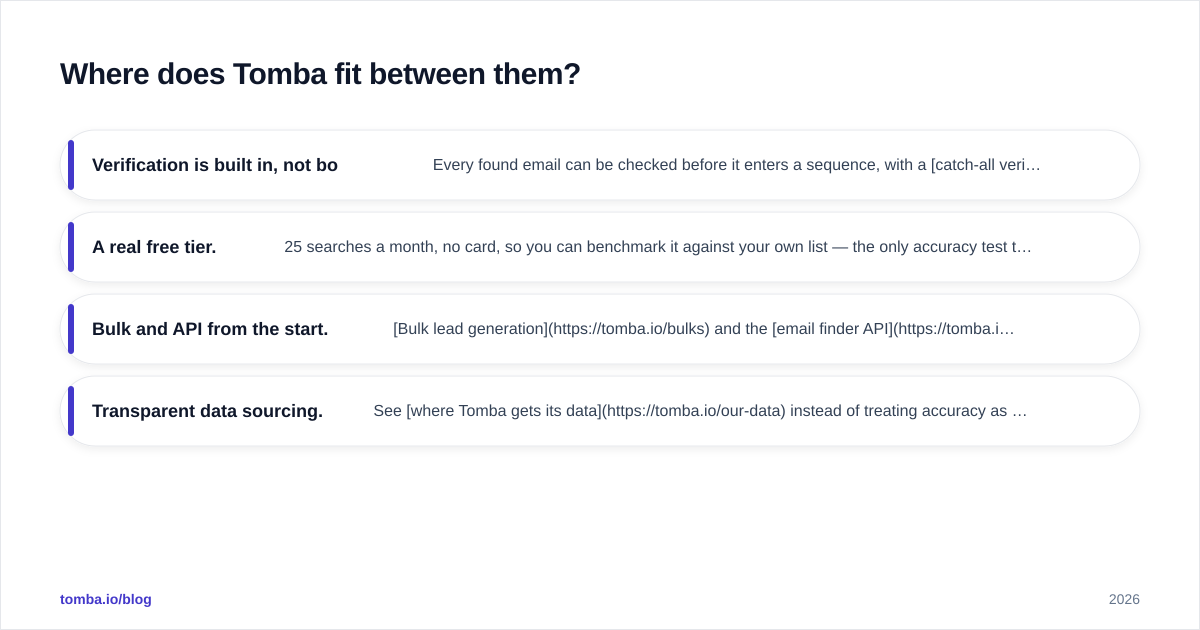1200x630 pixels.
Task: Click the 'A real free tier.' card title
Action: point(154,247)
